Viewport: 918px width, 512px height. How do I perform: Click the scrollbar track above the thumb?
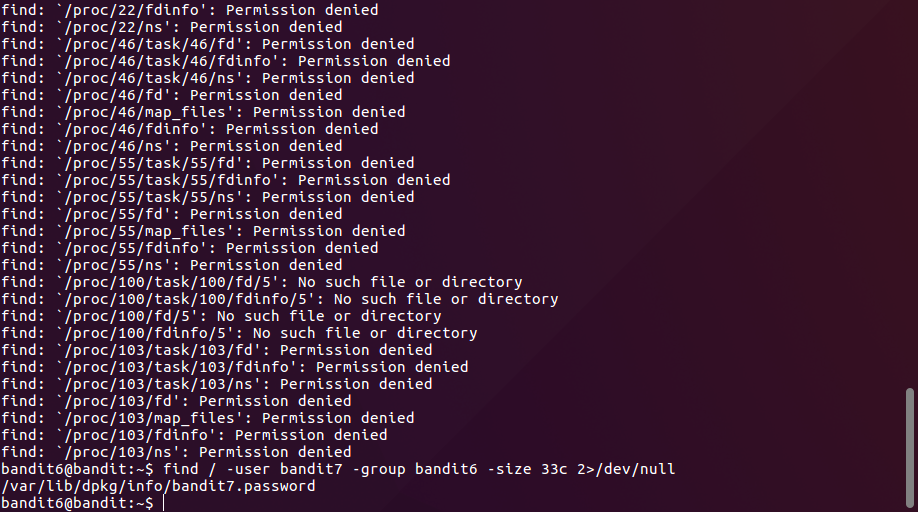click(908, 200)
